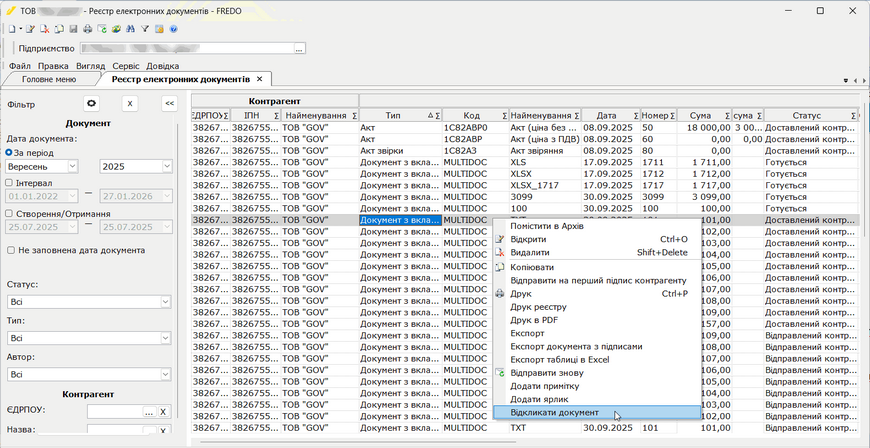Click the Дата column header
The width and height of the screenshot is (870, 448).
(611, 115)
